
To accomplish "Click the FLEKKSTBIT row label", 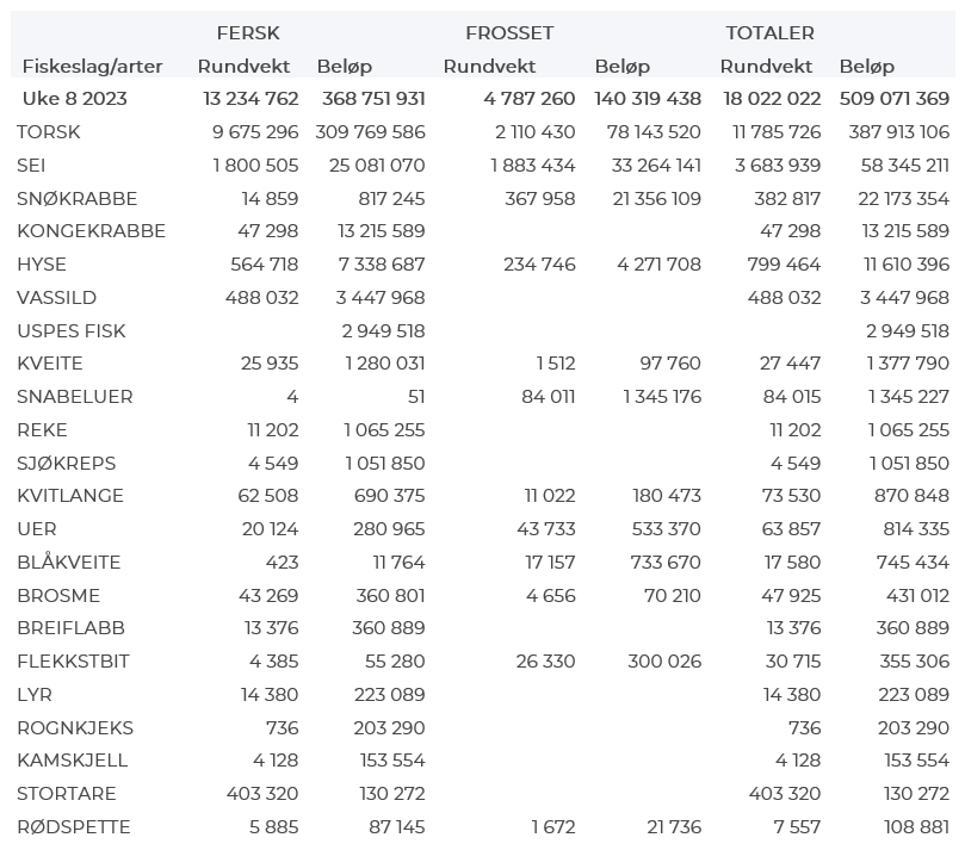I will 73,661.
